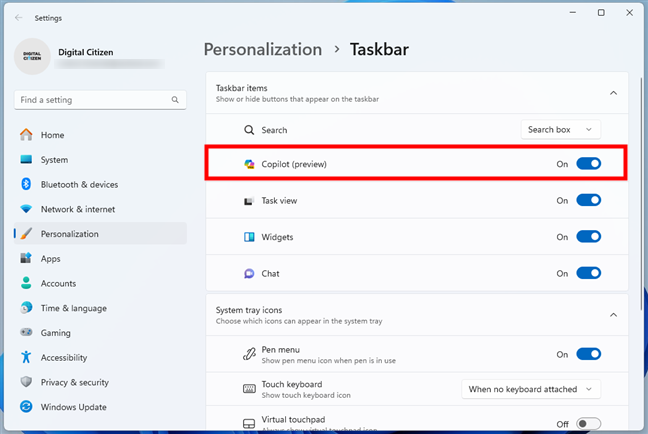Click the settings page vertical scrollbar
Image resolution: width=648 pixels, height=434 pixels.
point(642,192)
